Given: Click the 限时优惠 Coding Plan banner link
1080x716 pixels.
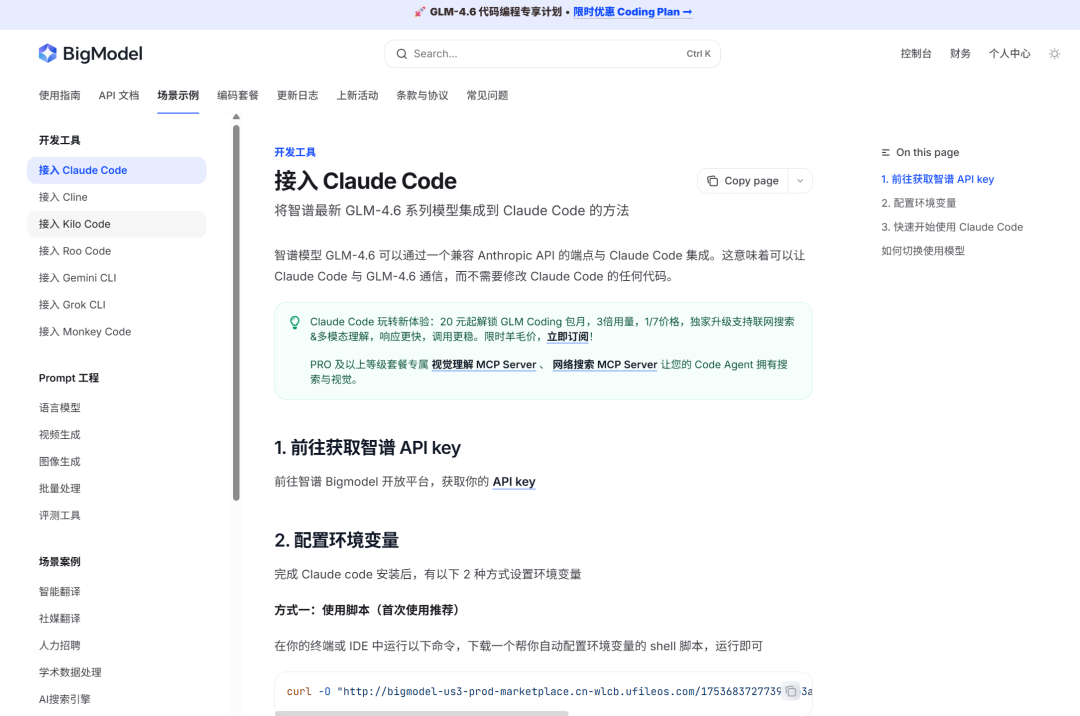Looking at the screenshot, I should [632, 12].
